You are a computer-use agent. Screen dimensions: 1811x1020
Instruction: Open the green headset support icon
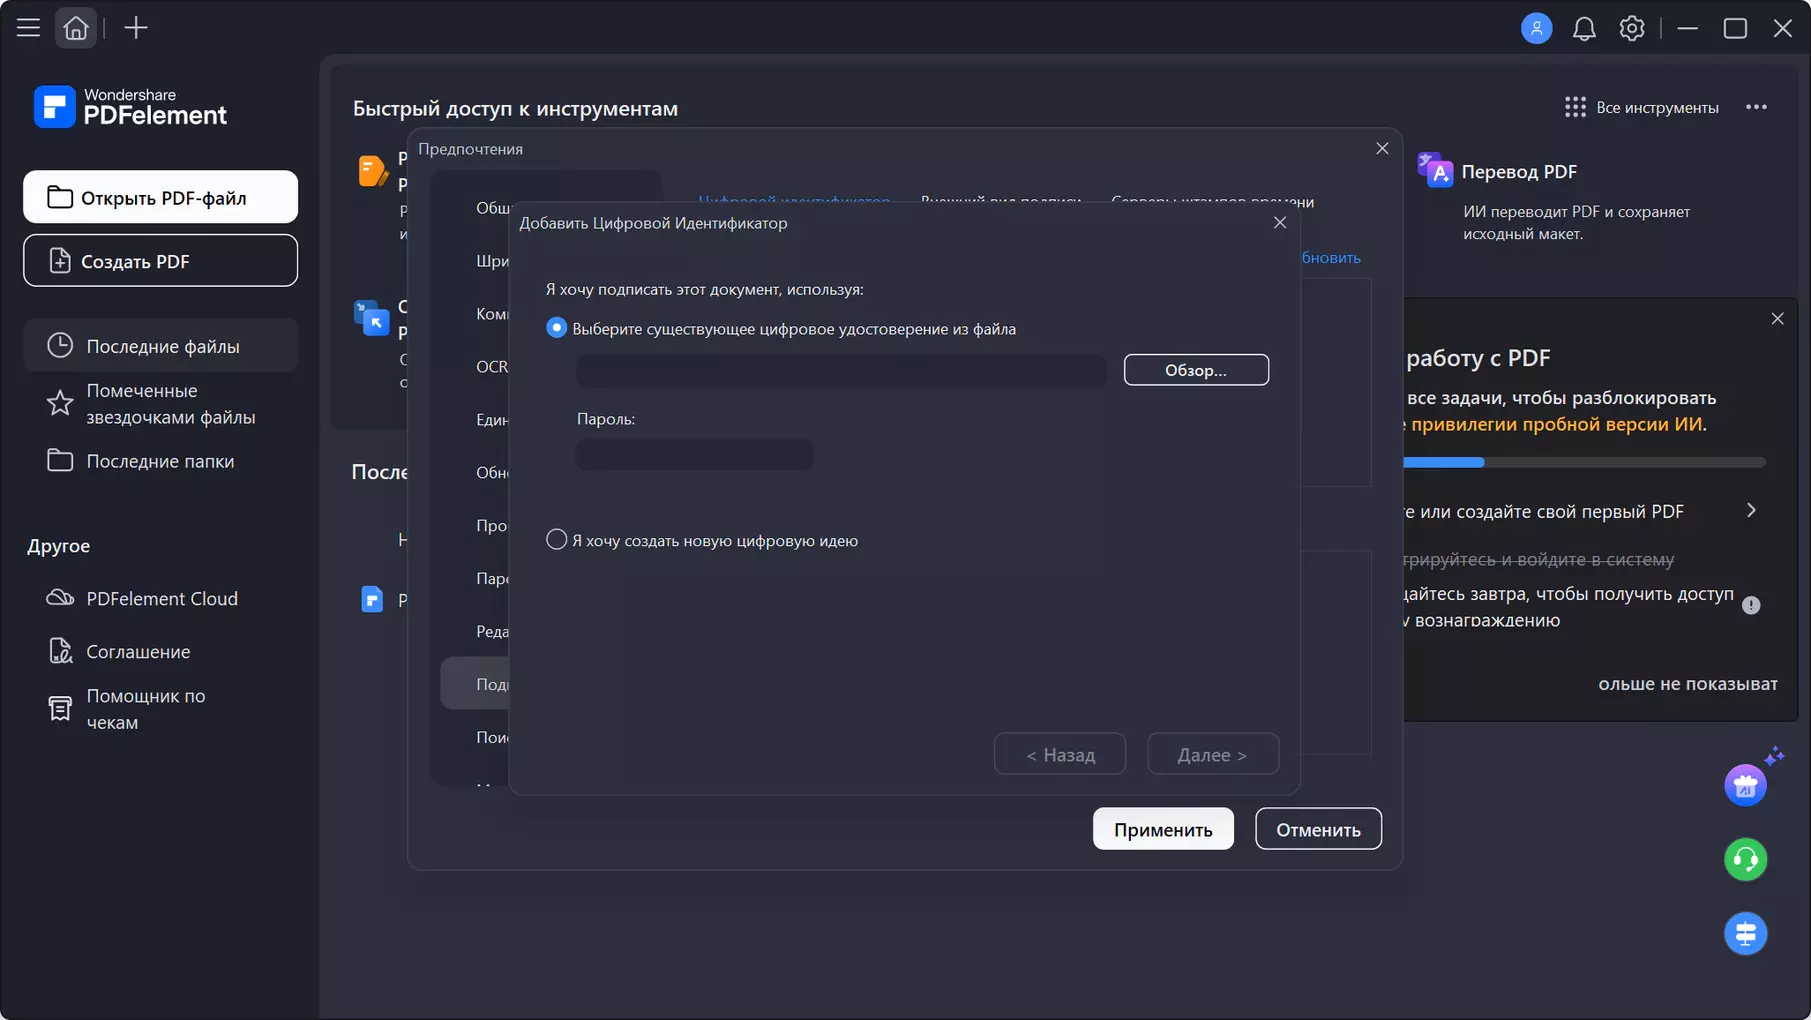point(1746,859)
